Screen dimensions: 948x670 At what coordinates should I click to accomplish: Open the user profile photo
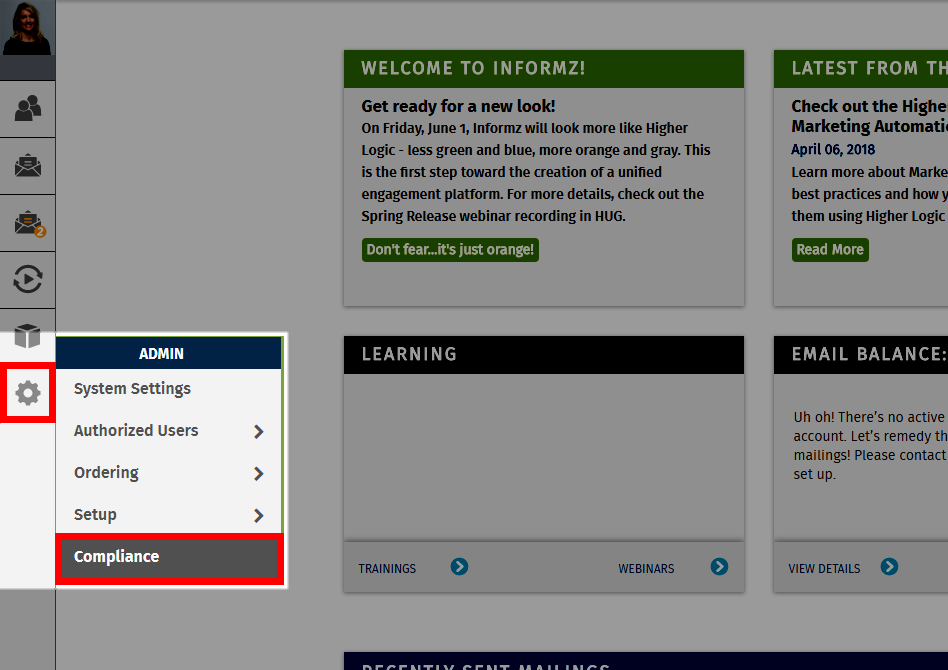(27, 28)
